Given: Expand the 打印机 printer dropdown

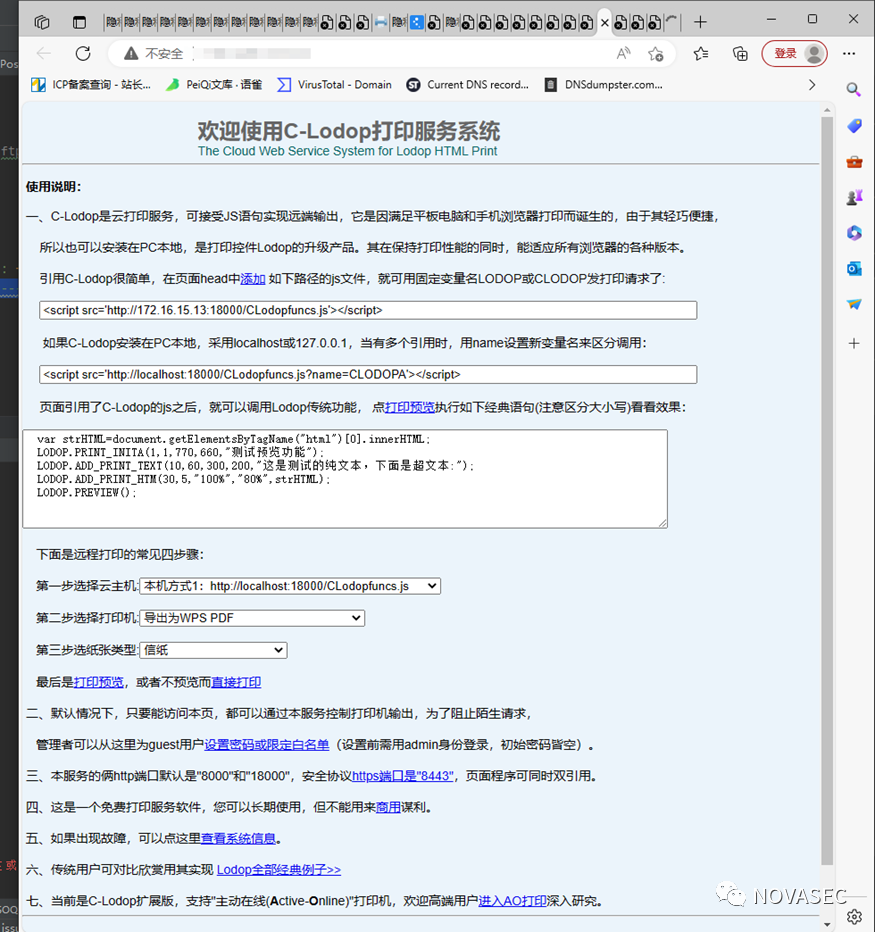Looking at the screenshot, I should 252,618.
